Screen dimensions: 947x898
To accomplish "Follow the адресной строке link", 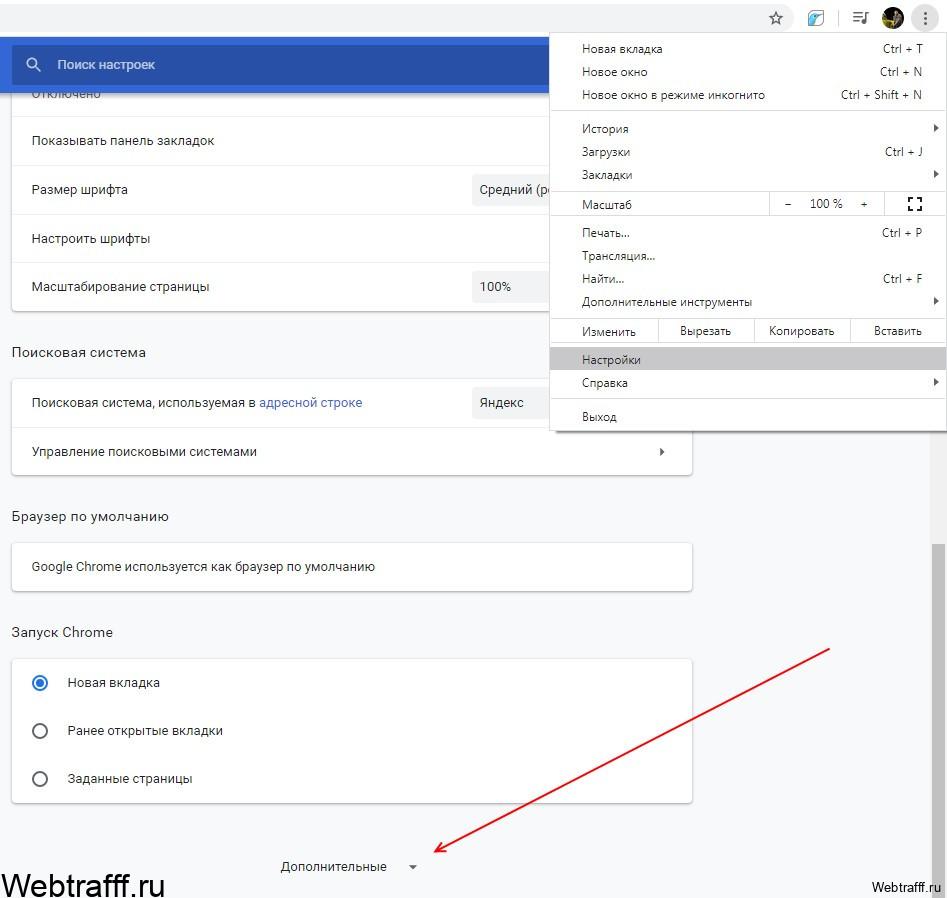I will click(310, 403).
